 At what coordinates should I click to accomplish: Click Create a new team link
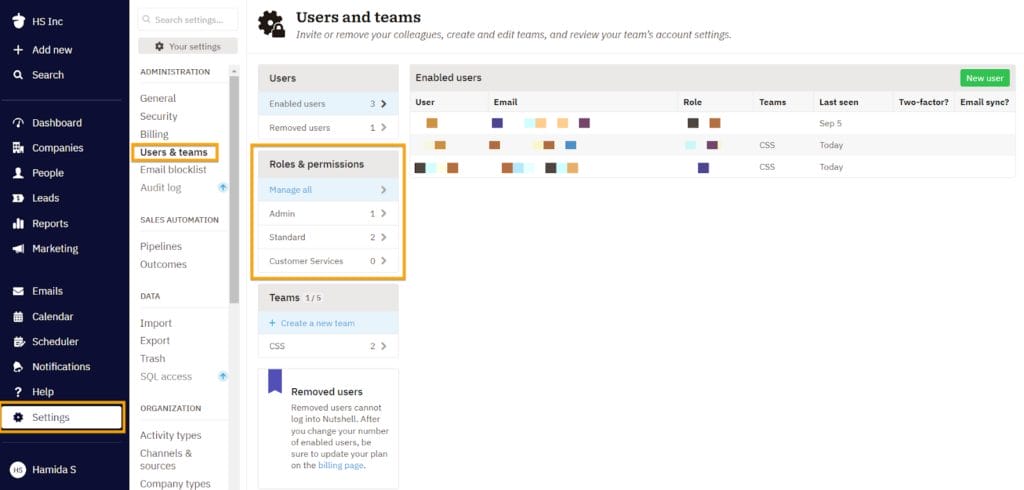[x=317, y=323]
